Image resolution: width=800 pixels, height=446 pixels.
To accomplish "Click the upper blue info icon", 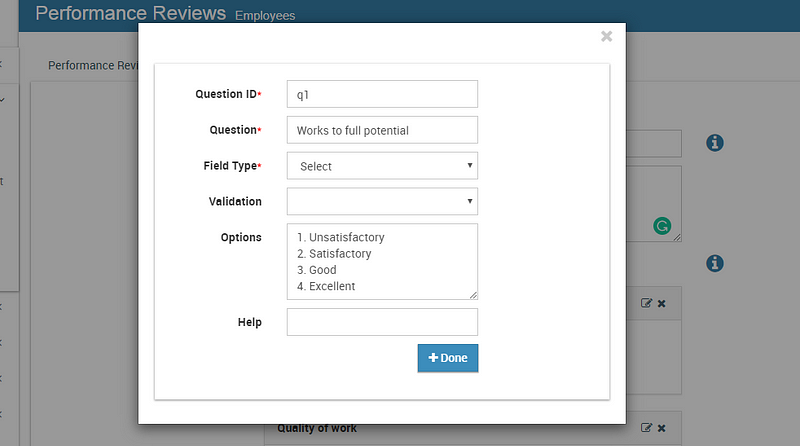I will 714,143.
